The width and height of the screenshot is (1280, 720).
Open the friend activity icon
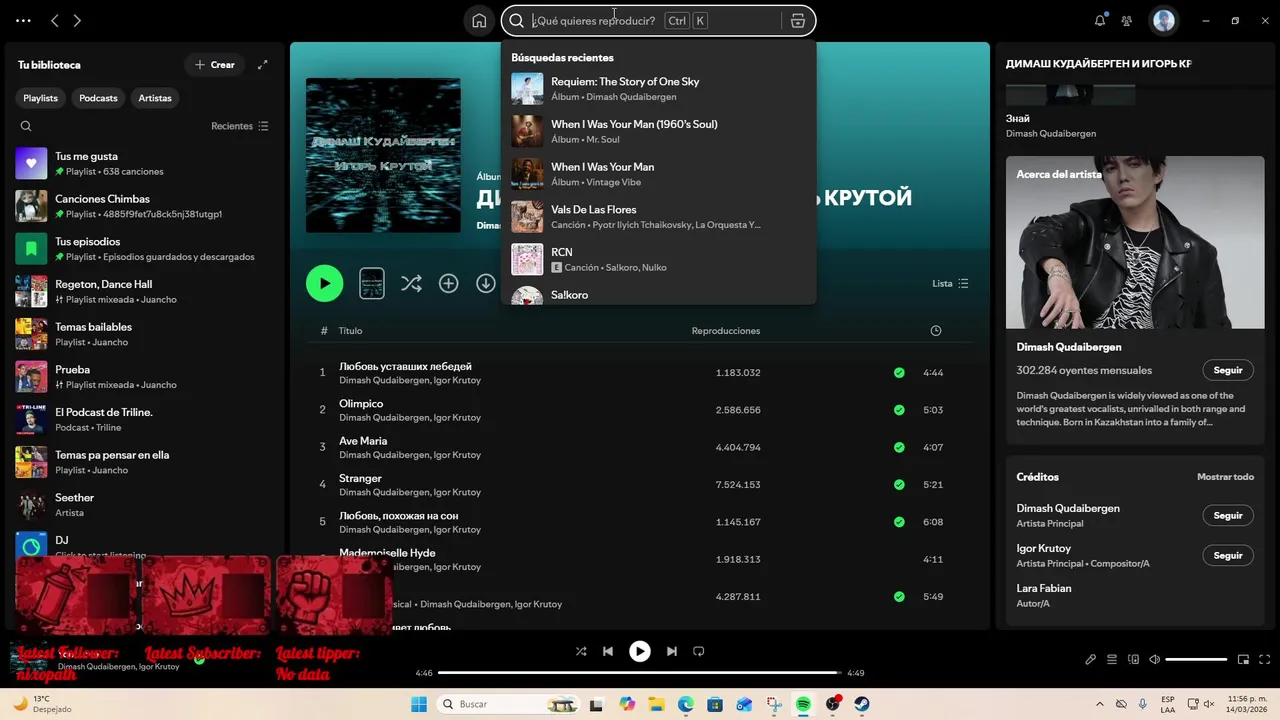1127,20
